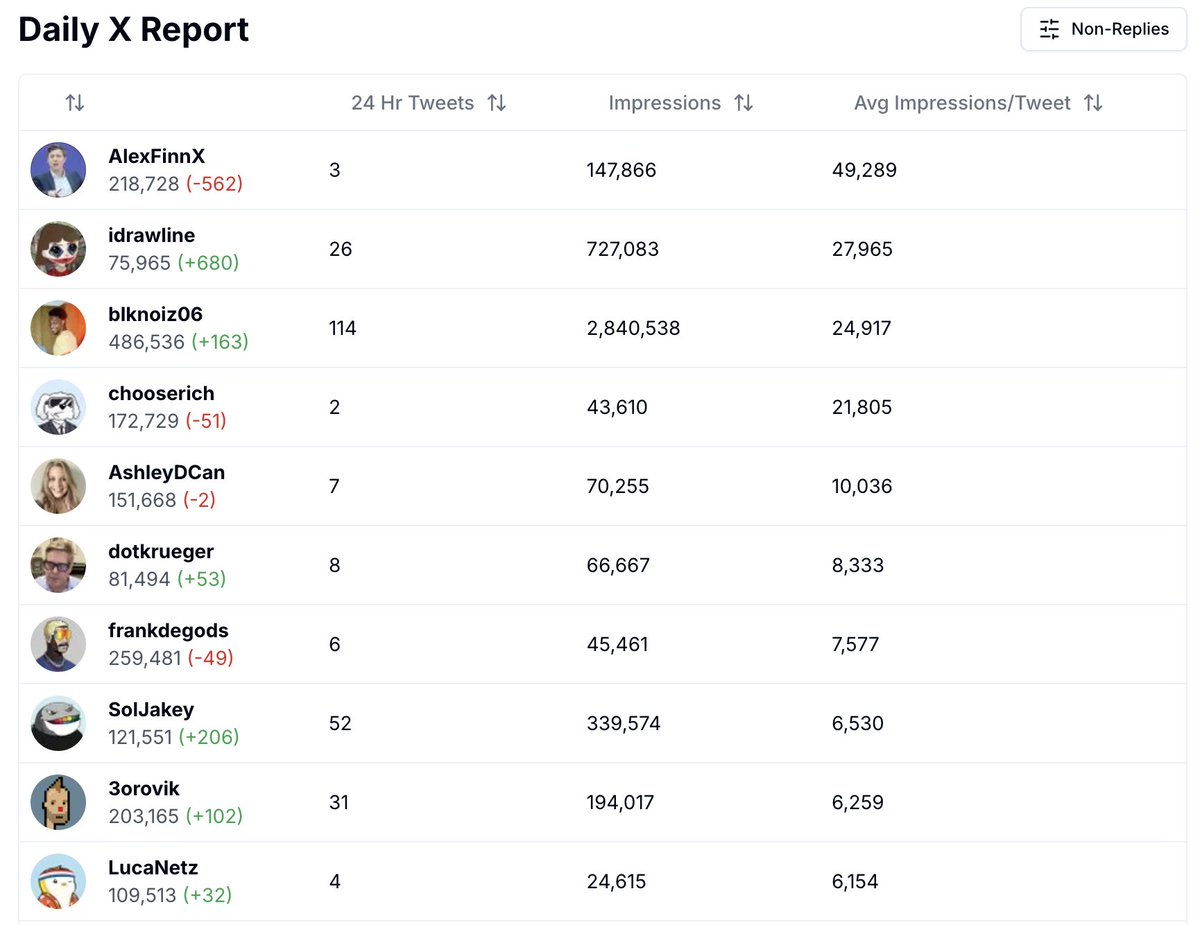This screenshot has width=1200, height=925.
Task: Click chooserich avatar image
Action: pyautogui.click(x=58, y=407)
